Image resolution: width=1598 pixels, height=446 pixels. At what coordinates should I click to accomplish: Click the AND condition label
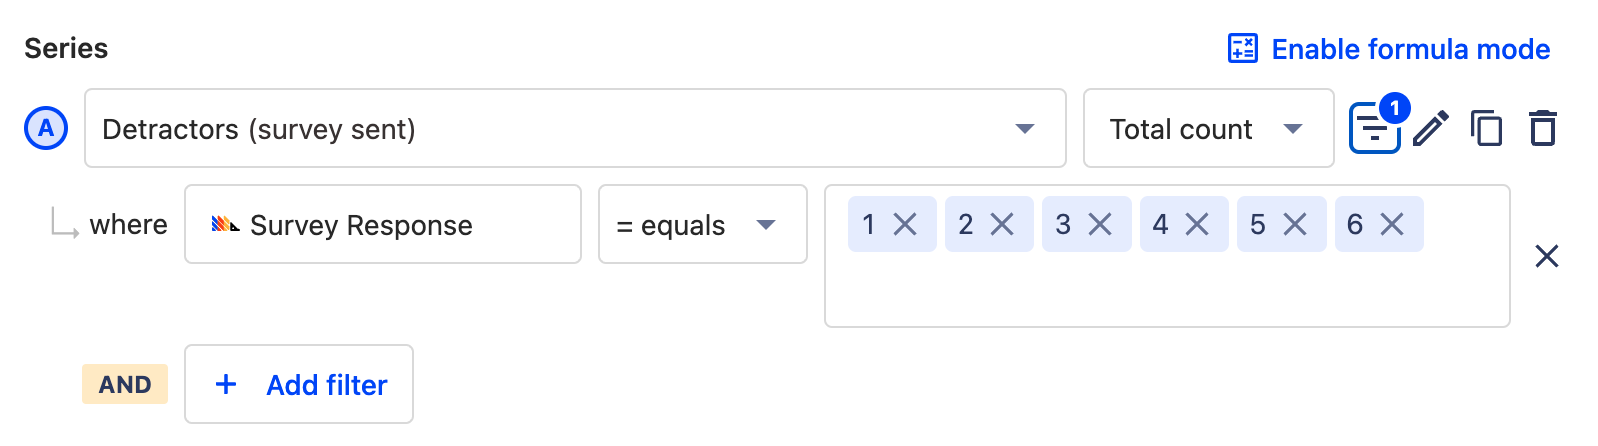tap(125, 385)
